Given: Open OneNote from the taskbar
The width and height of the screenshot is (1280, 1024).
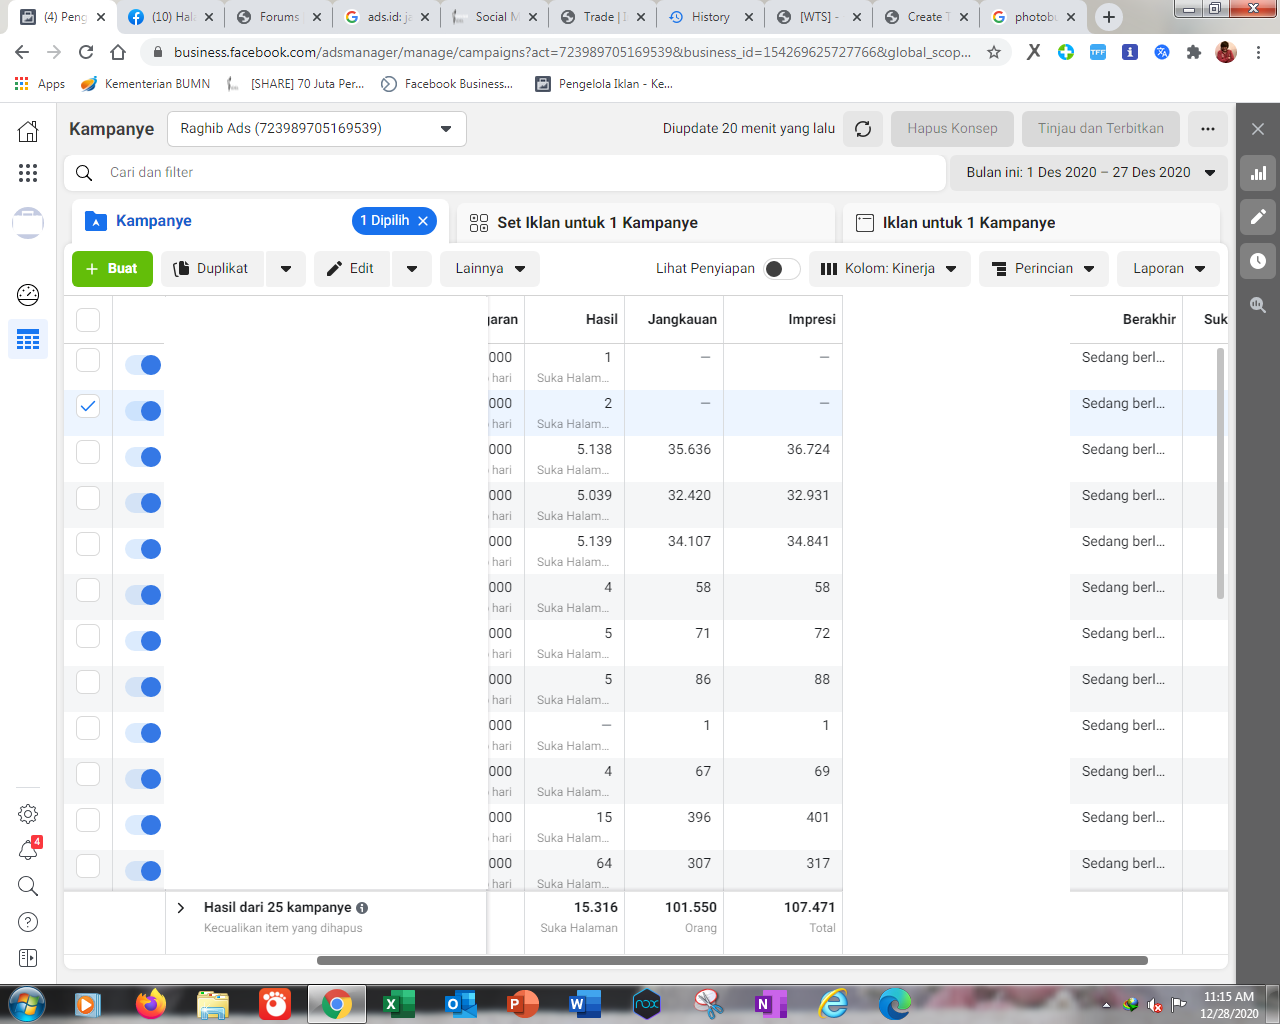Looking at the screenshot, I should pos(771,1003).
